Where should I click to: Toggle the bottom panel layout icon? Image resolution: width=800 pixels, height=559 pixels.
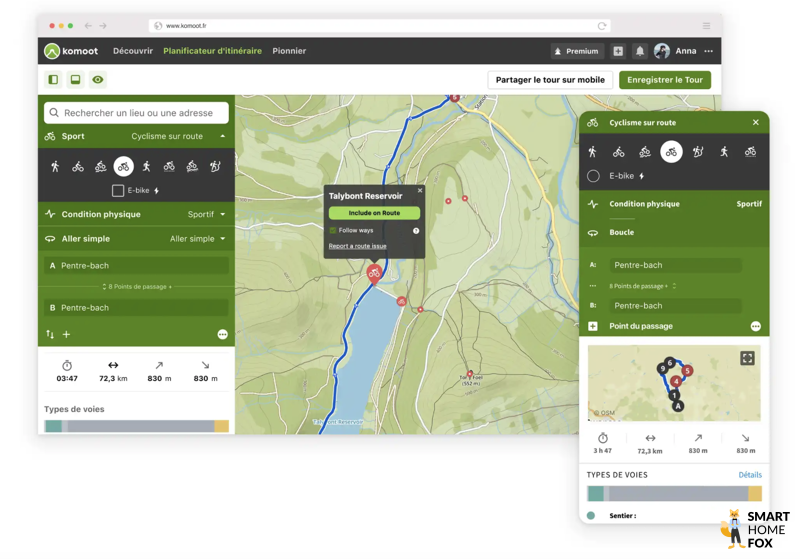point(76,80)
